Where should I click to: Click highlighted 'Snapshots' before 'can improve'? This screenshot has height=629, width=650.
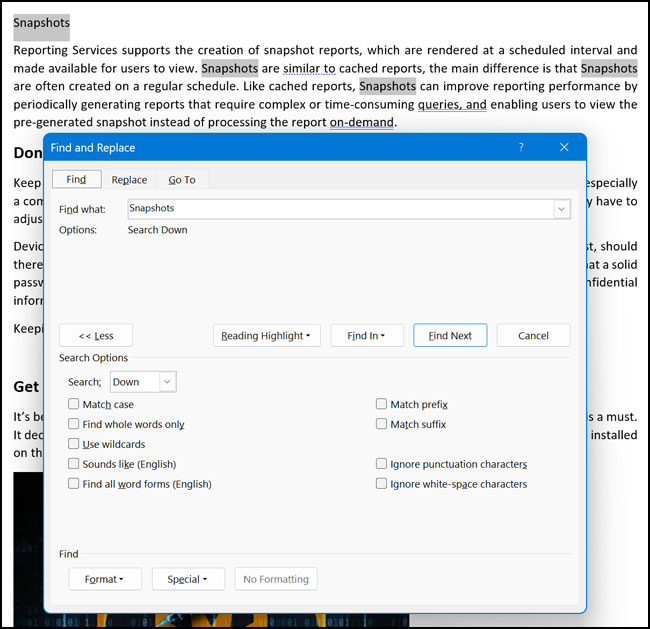[388, 86]
